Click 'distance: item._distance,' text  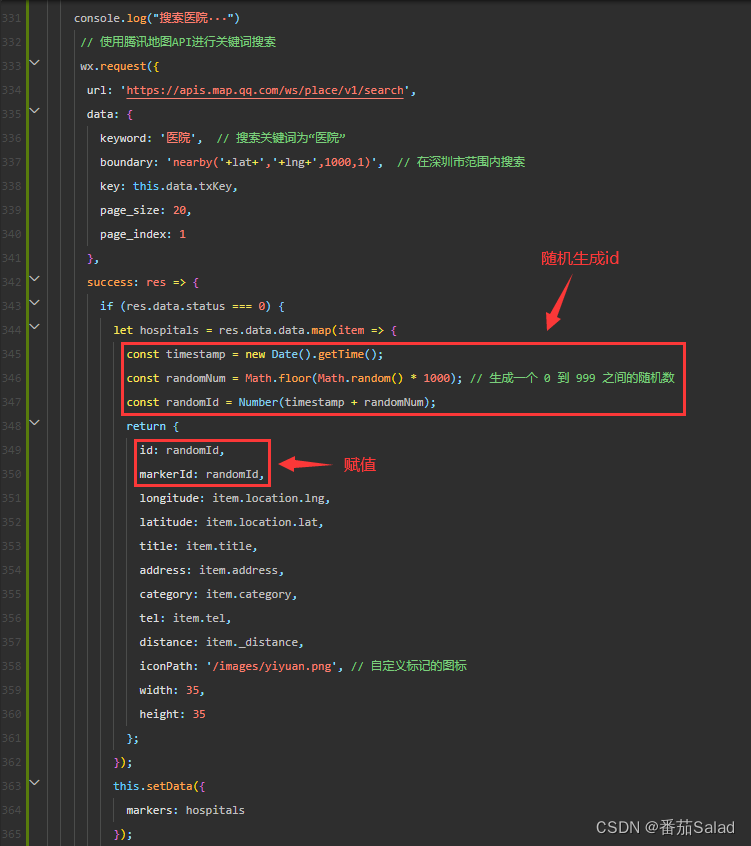(221, 642)
